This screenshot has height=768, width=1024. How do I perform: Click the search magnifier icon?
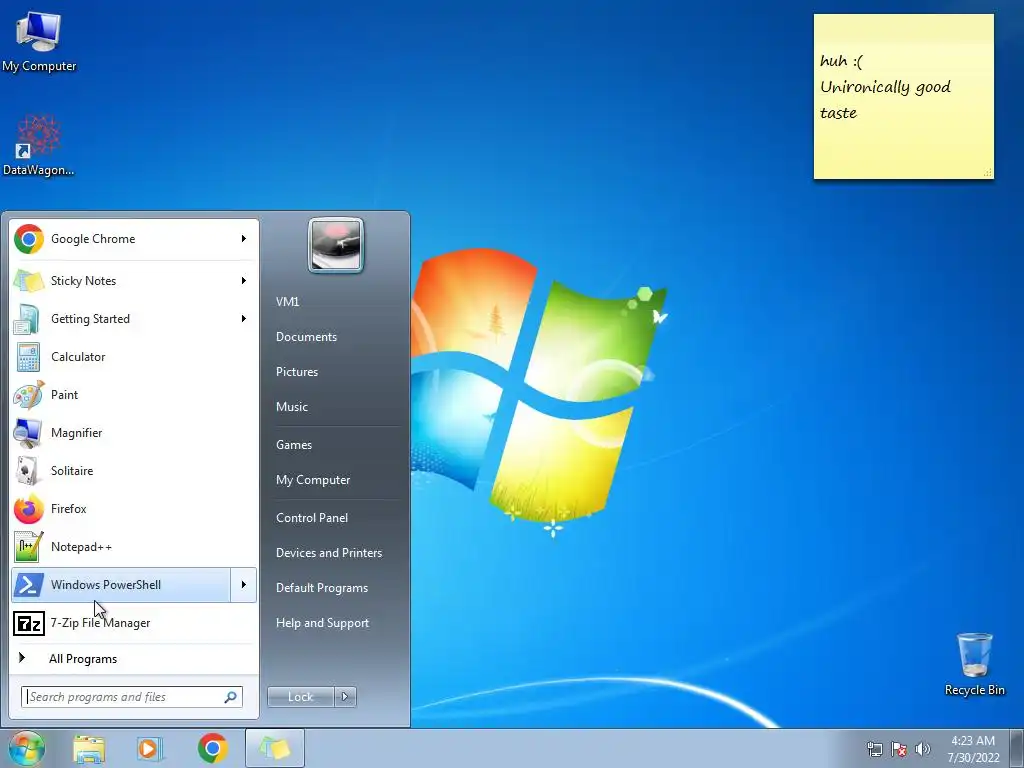tap(231, 697)
